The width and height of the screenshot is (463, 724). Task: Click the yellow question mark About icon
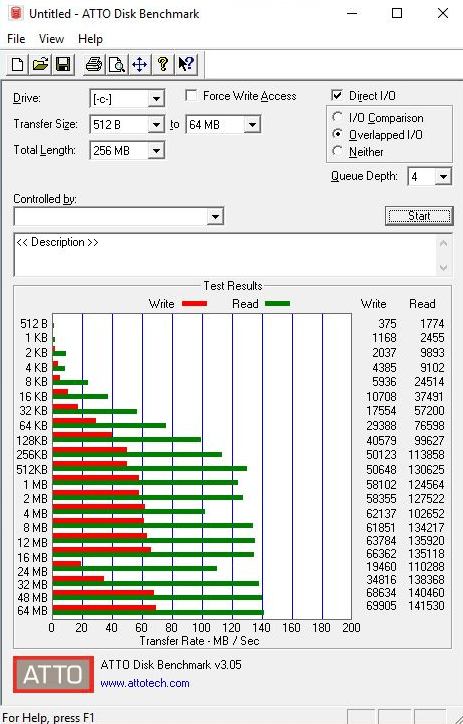click(162, 64)
